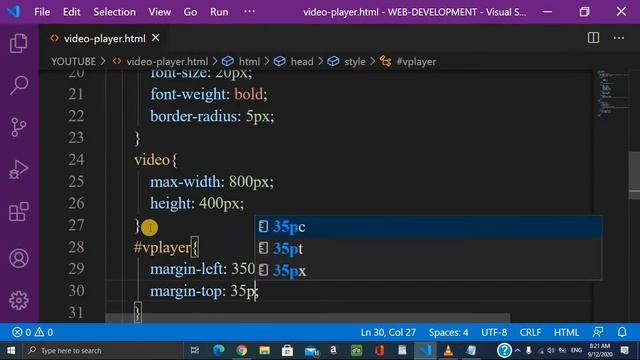Click the editor horizontal scrollbar
Viewport: 640px width, 360px height.
point(307,318)
